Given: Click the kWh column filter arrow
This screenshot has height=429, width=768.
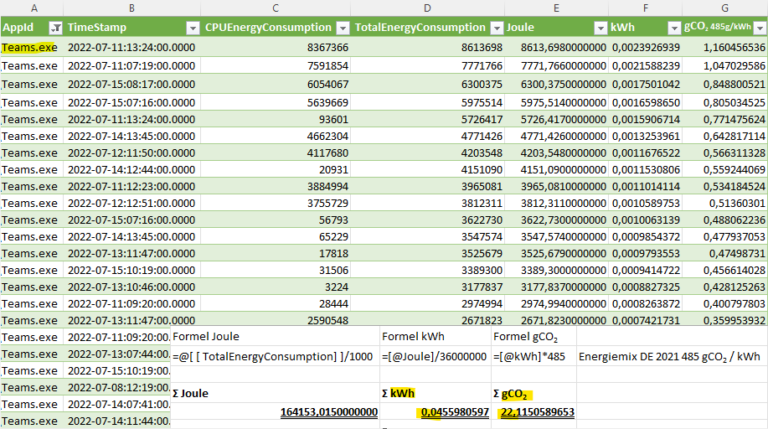Looking at the screenshot, I should point(672,29).
